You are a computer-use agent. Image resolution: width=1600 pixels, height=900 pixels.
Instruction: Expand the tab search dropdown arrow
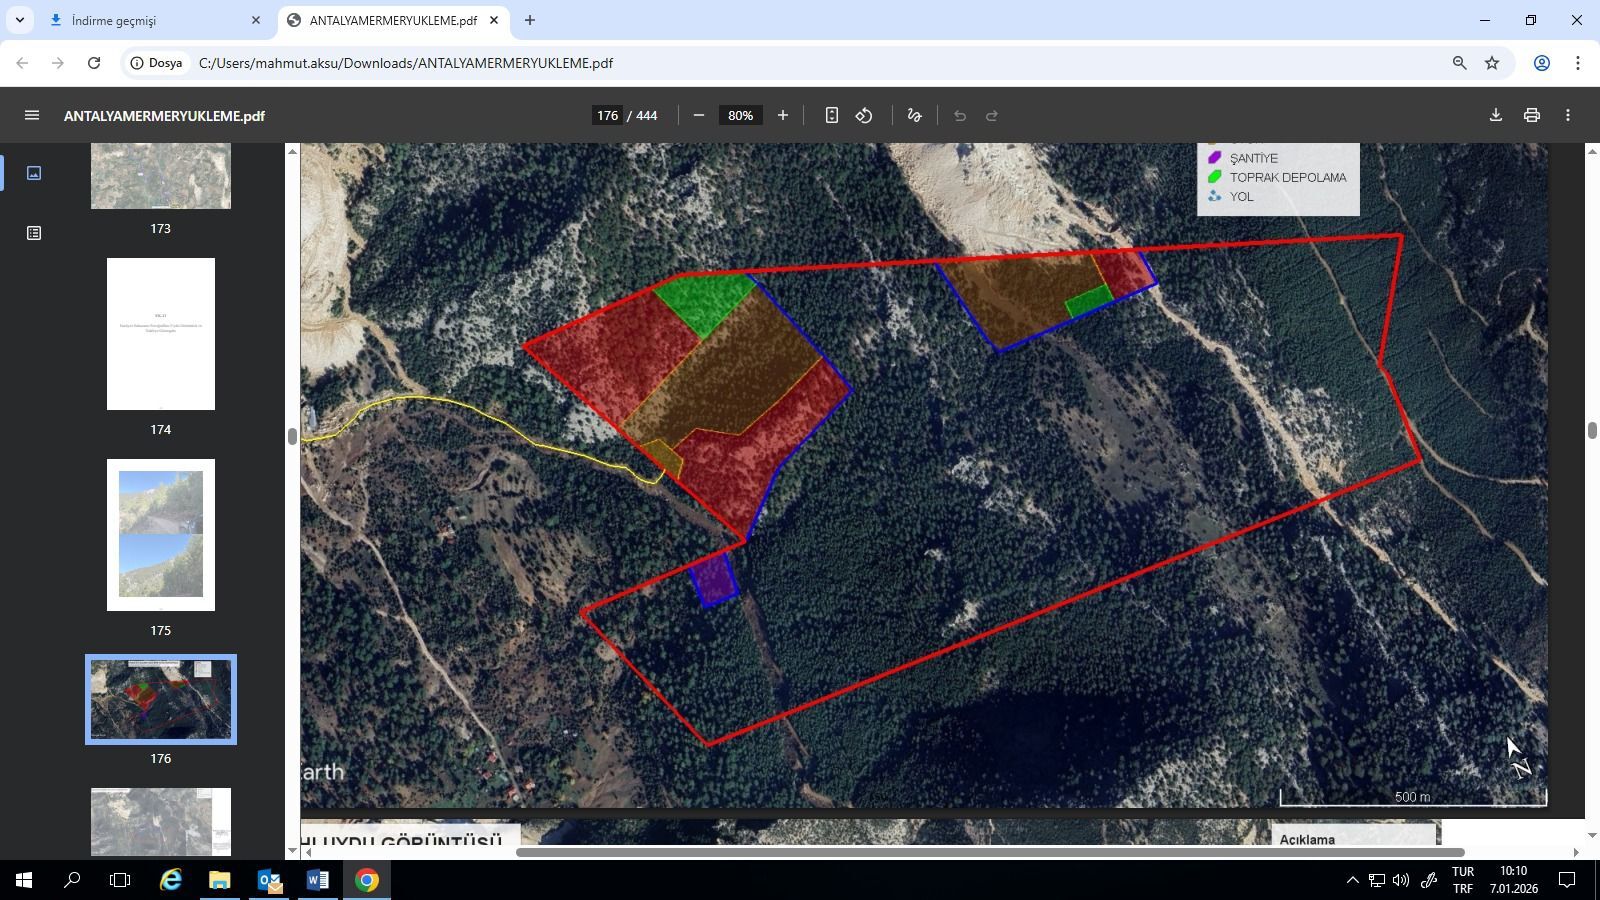(x=19, y=20)
